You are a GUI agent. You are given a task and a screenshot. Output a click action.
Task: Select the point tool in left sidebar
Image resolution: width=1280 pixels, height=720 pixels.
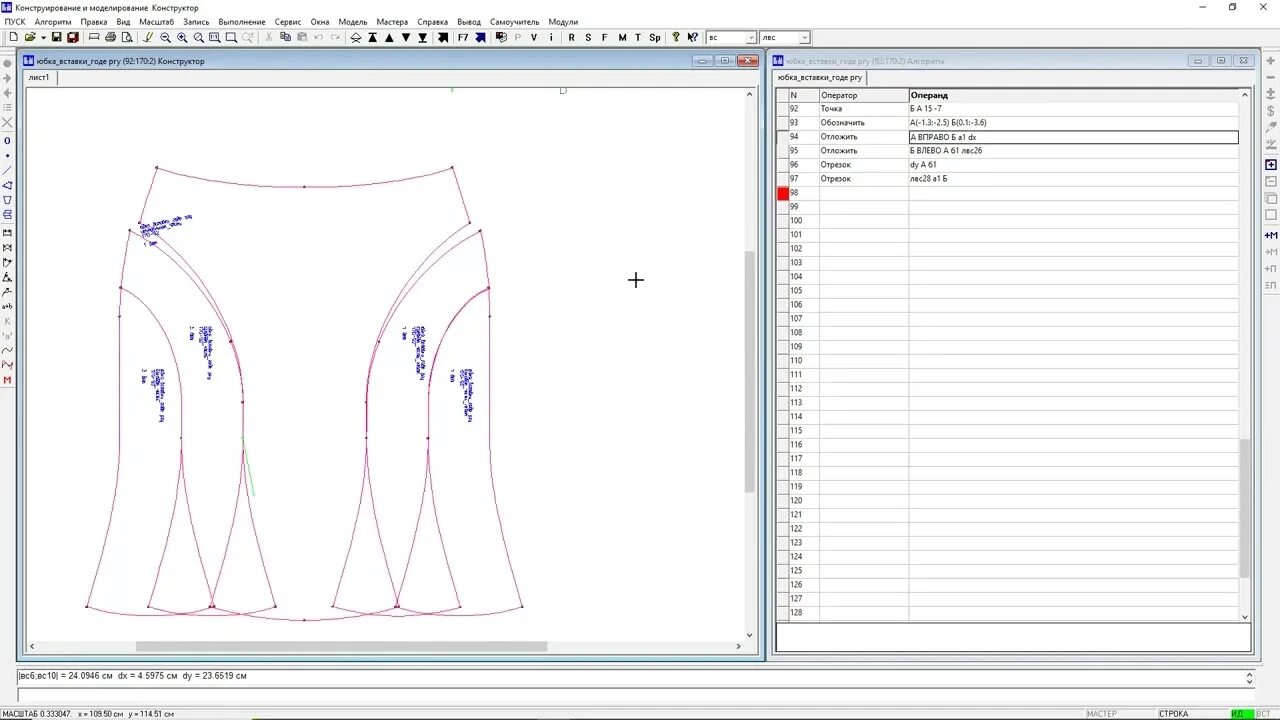coord(7,156)
